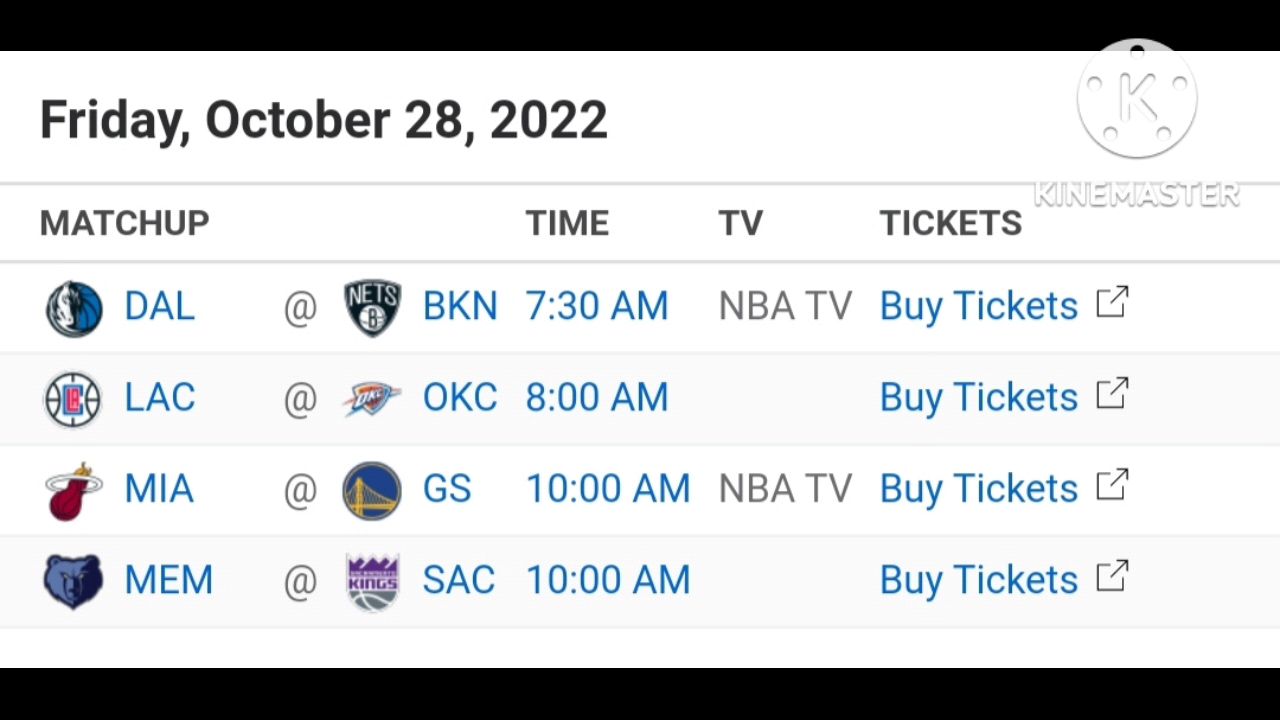Select the SAC team link

pos(459,580)
